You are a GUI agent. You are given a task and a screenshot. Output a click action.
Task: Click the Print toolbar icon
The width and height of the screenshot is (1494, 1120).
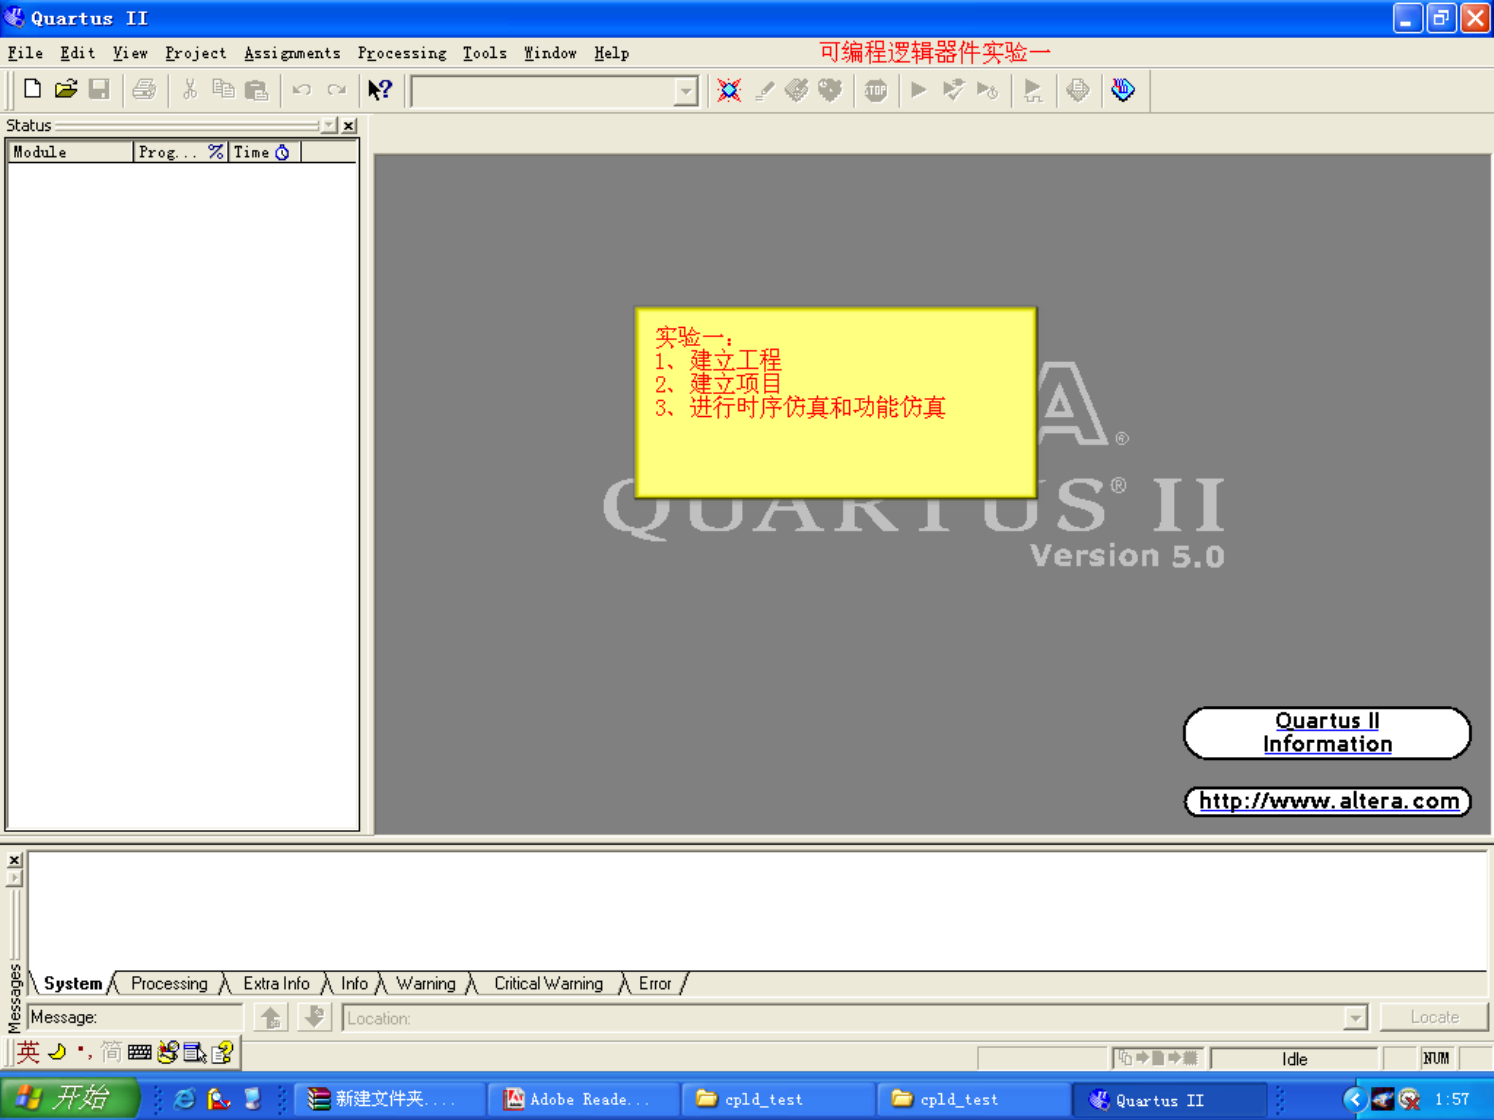click(144, 90)
